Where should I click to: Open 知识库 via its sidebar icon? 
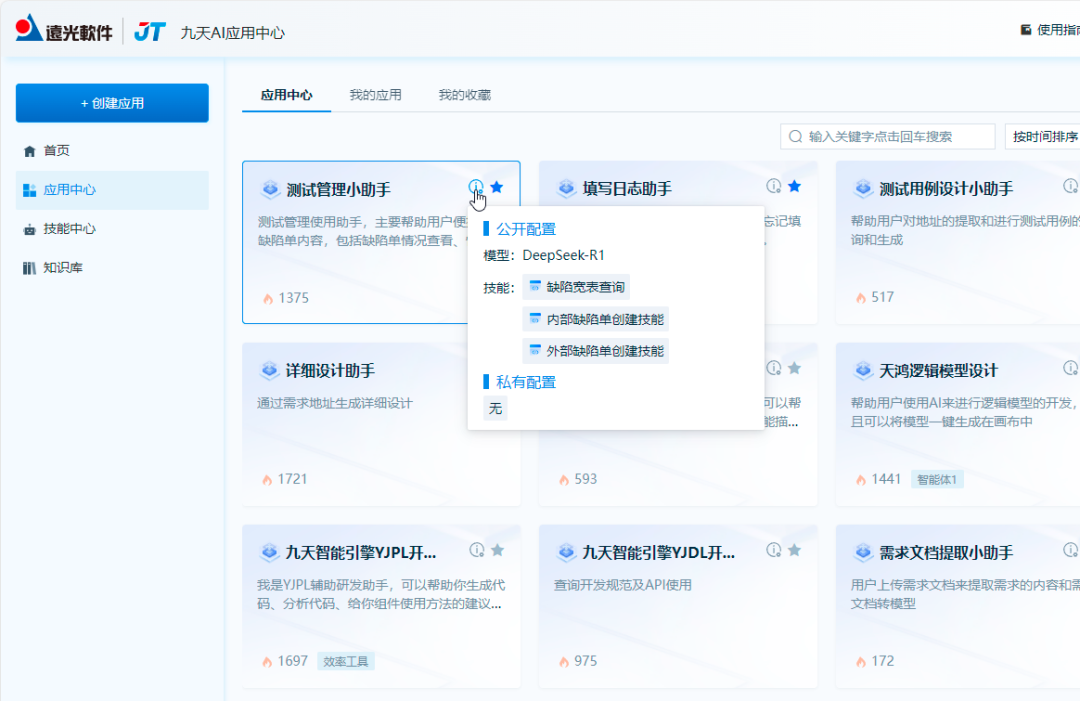[31, 268]
